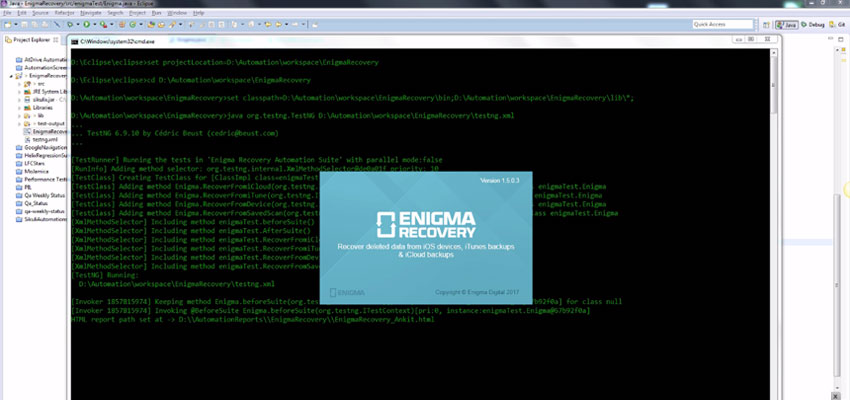This screenshot has width=850, height=400.
Task: Open the Navigate menu
Action: tap(91, 12)
